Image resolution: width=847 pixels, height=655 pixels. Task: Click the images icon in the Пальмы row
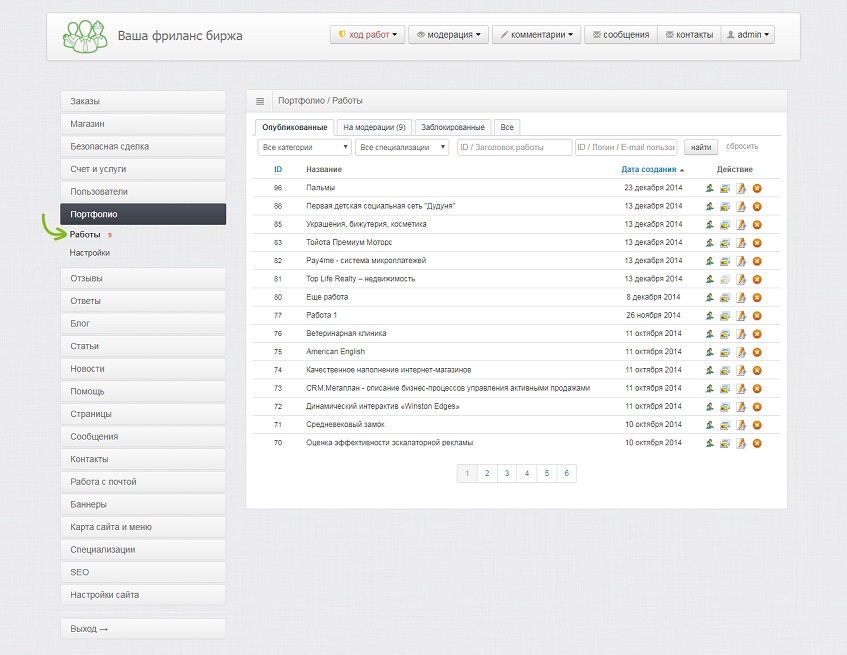[x=725, y=188]
